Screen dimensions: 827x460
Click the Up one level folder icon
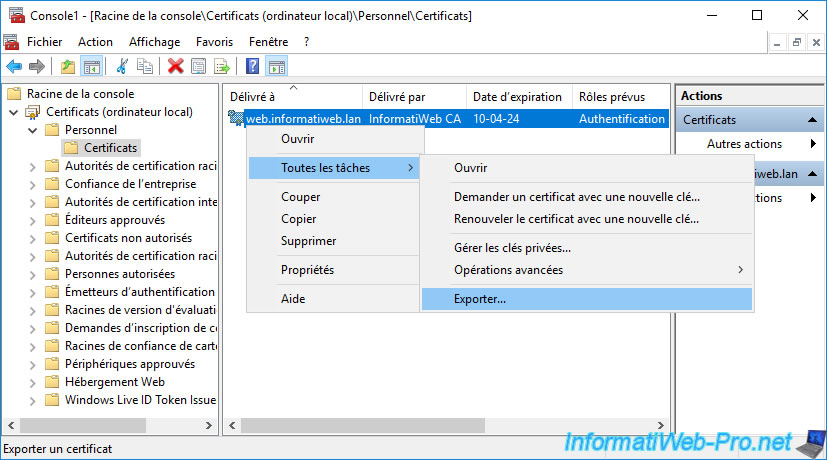(67, 67)
